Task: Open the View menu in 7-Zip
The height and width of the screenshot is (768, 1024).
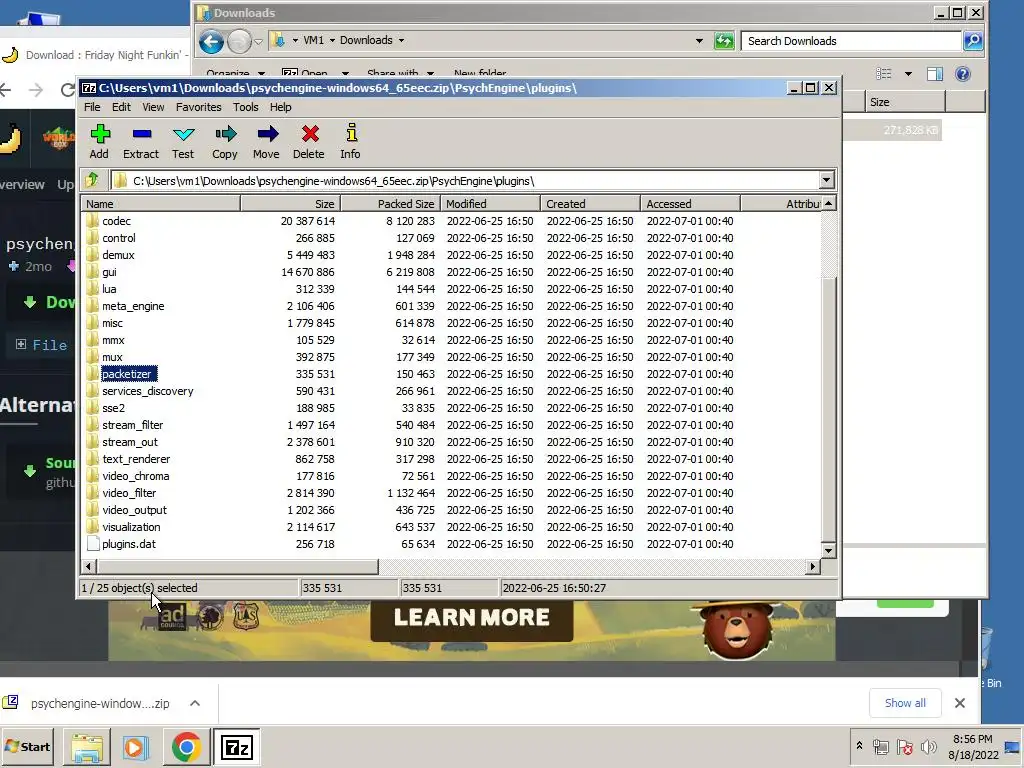Action: pos(153,107)
